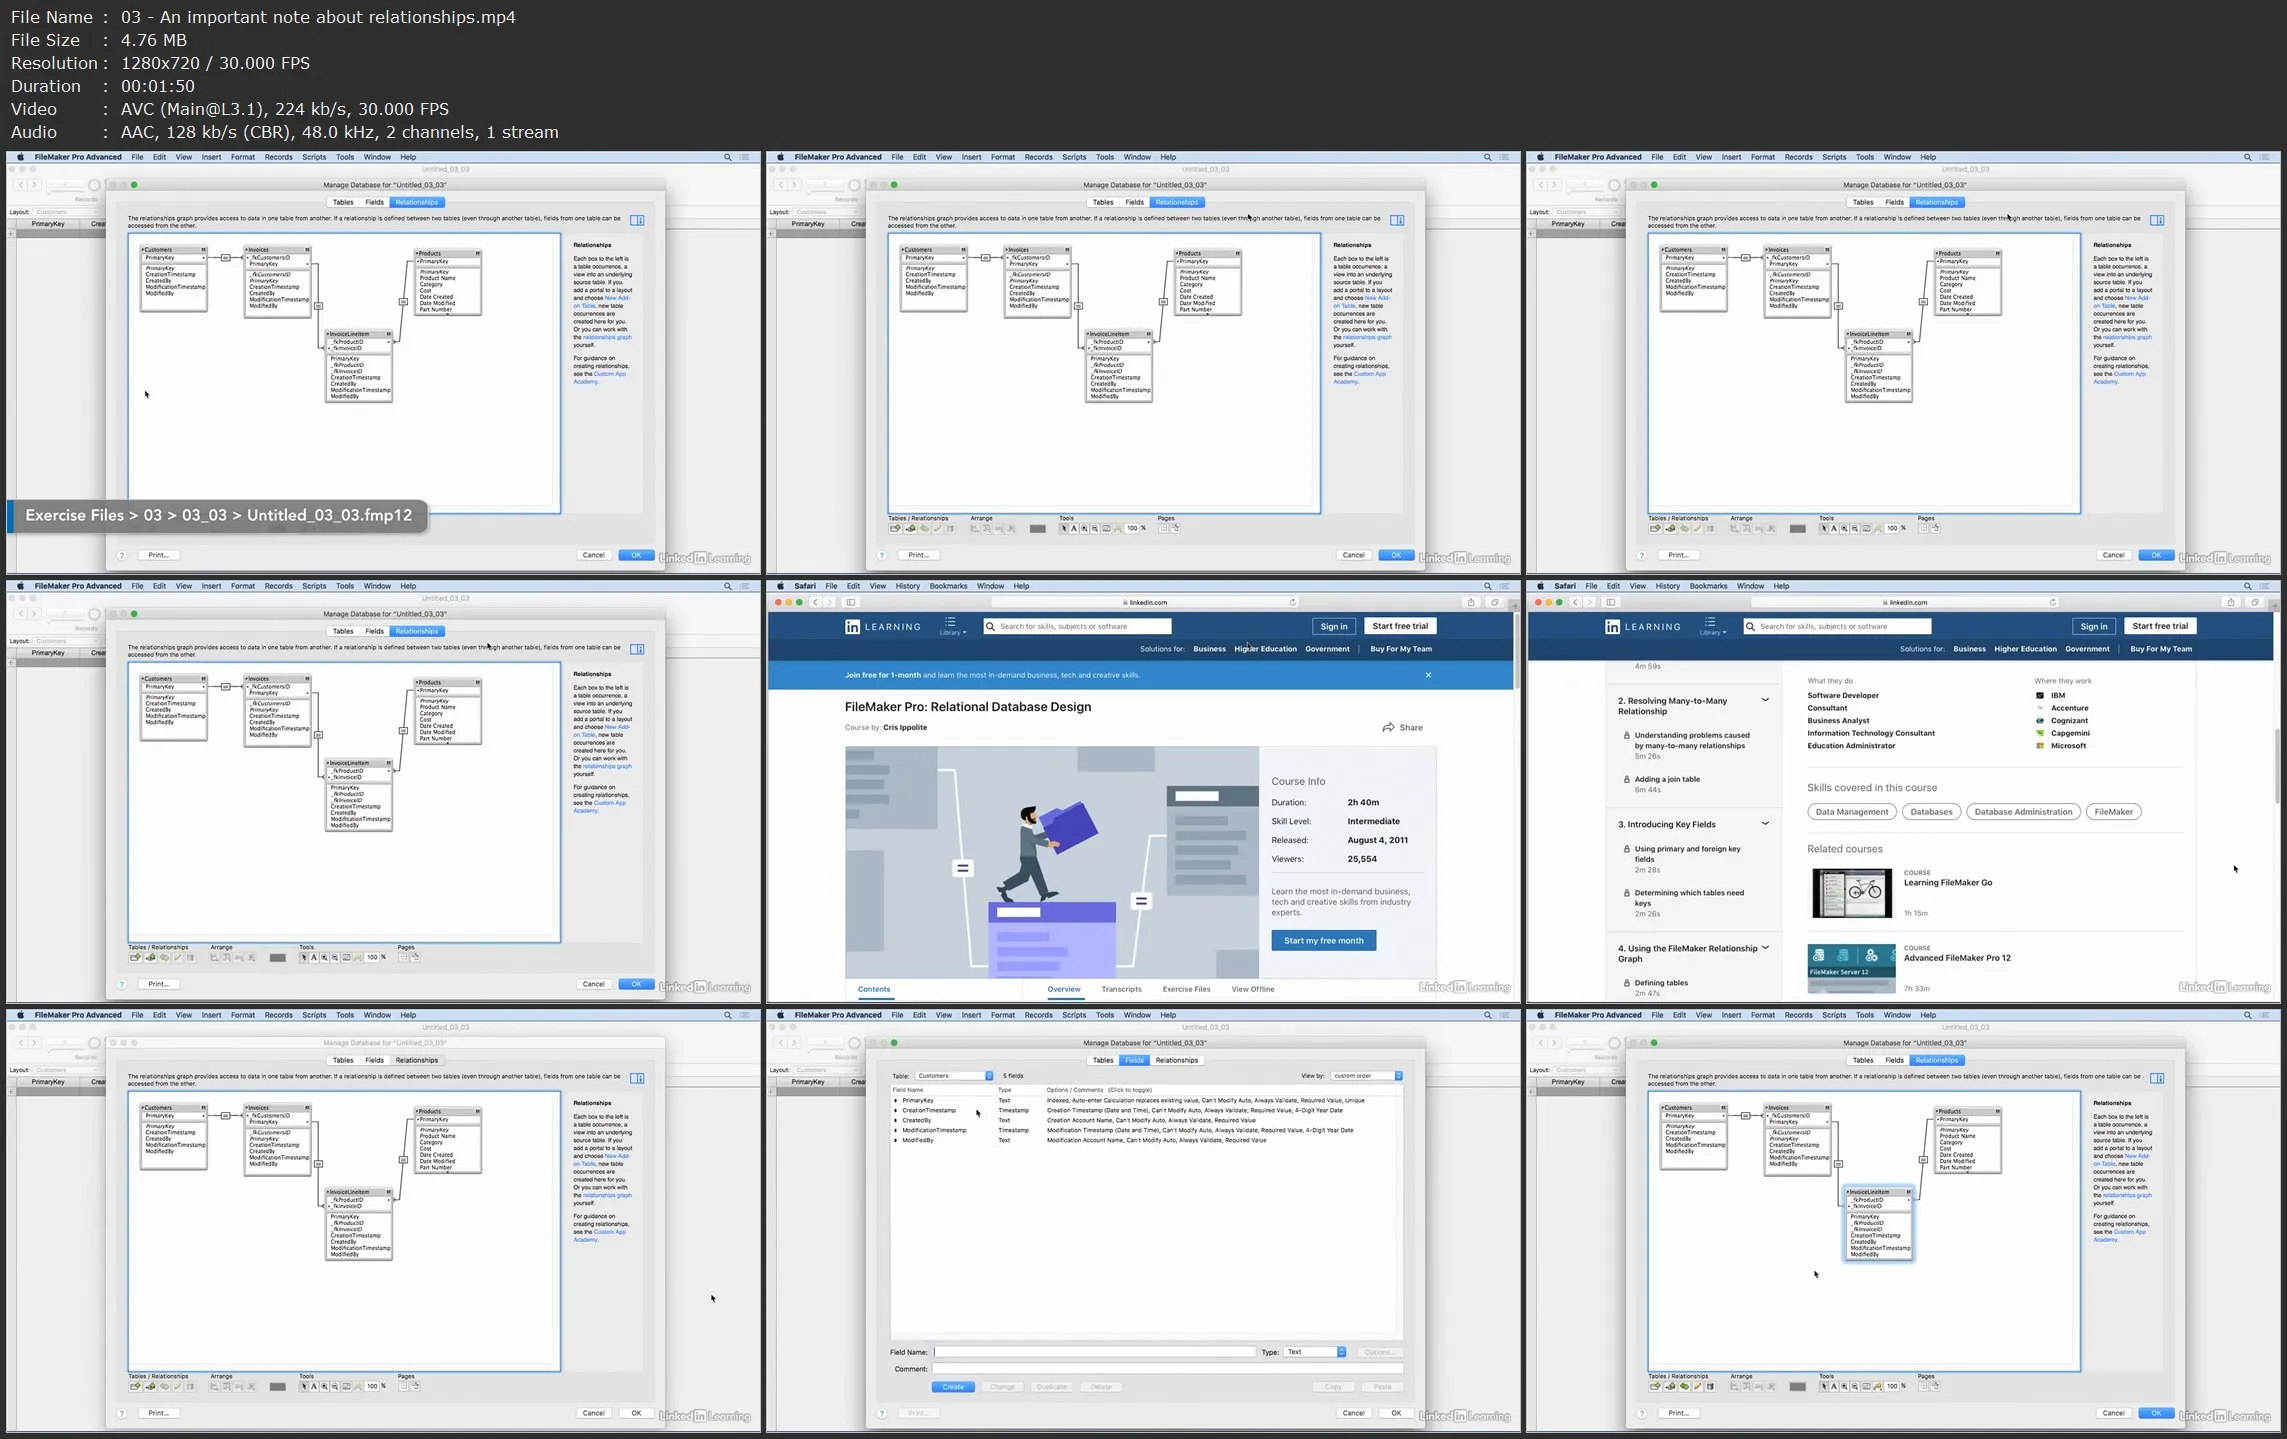Open lesson 'Determining which tables need keys'
The height and width of the screenshot is (1439, 2287).
[1688, 898]
